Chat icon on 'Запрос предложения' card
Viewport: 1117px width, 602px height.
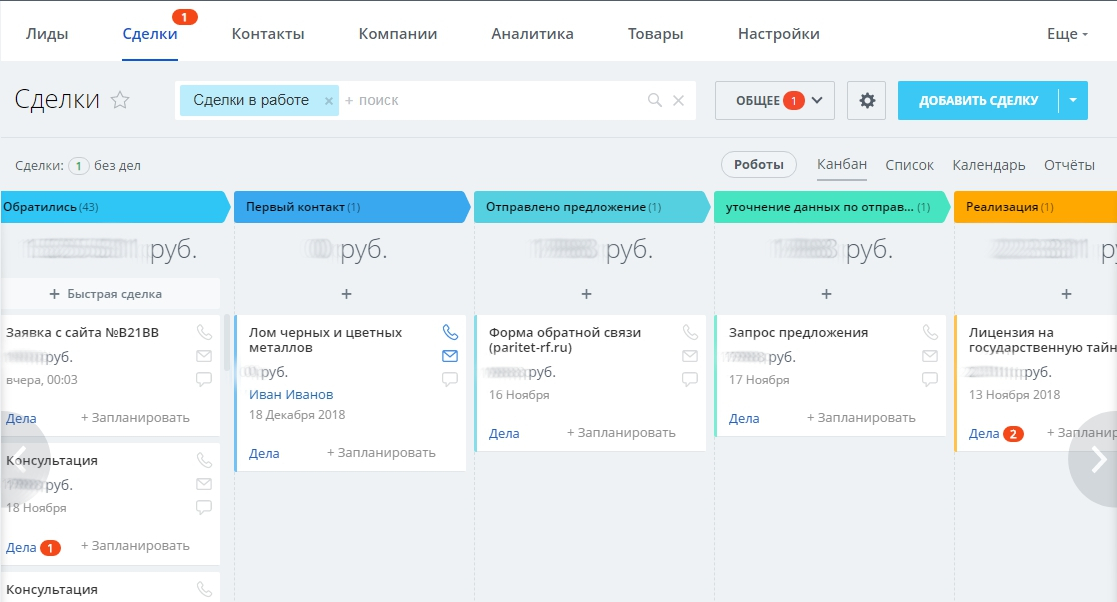930,379
